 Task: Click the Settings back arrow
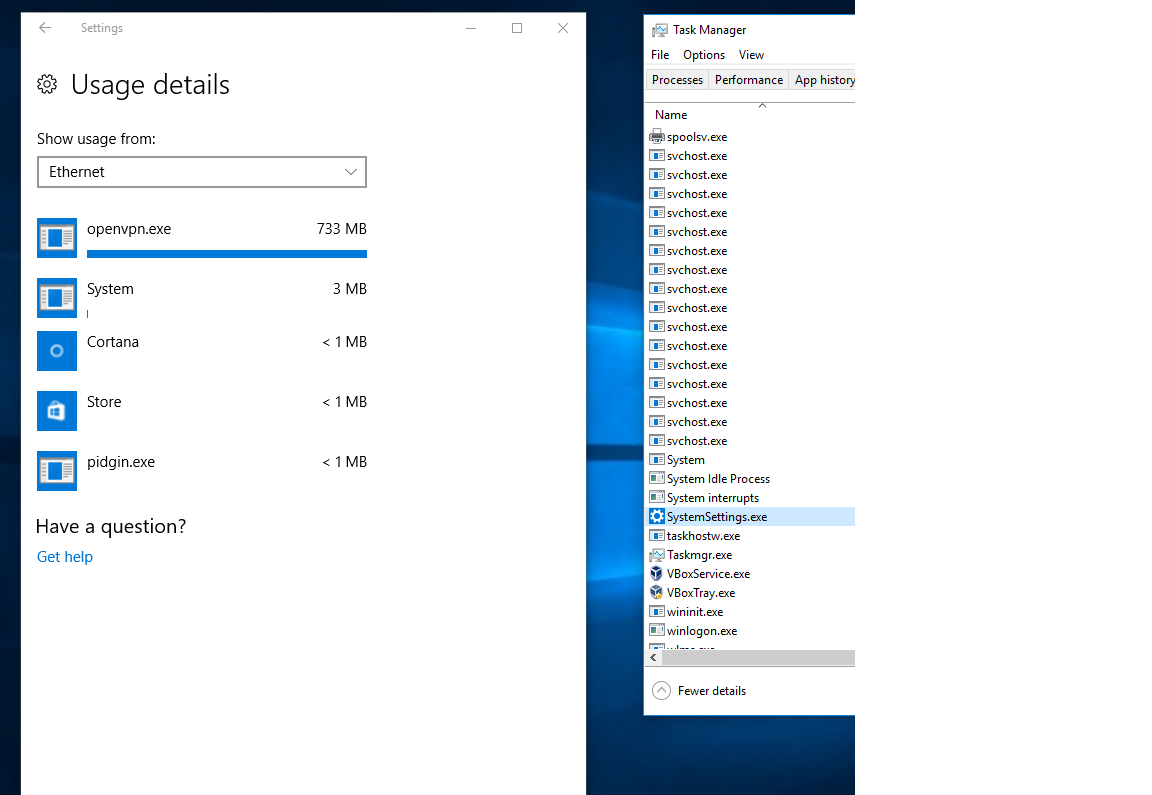click(45, 28)
